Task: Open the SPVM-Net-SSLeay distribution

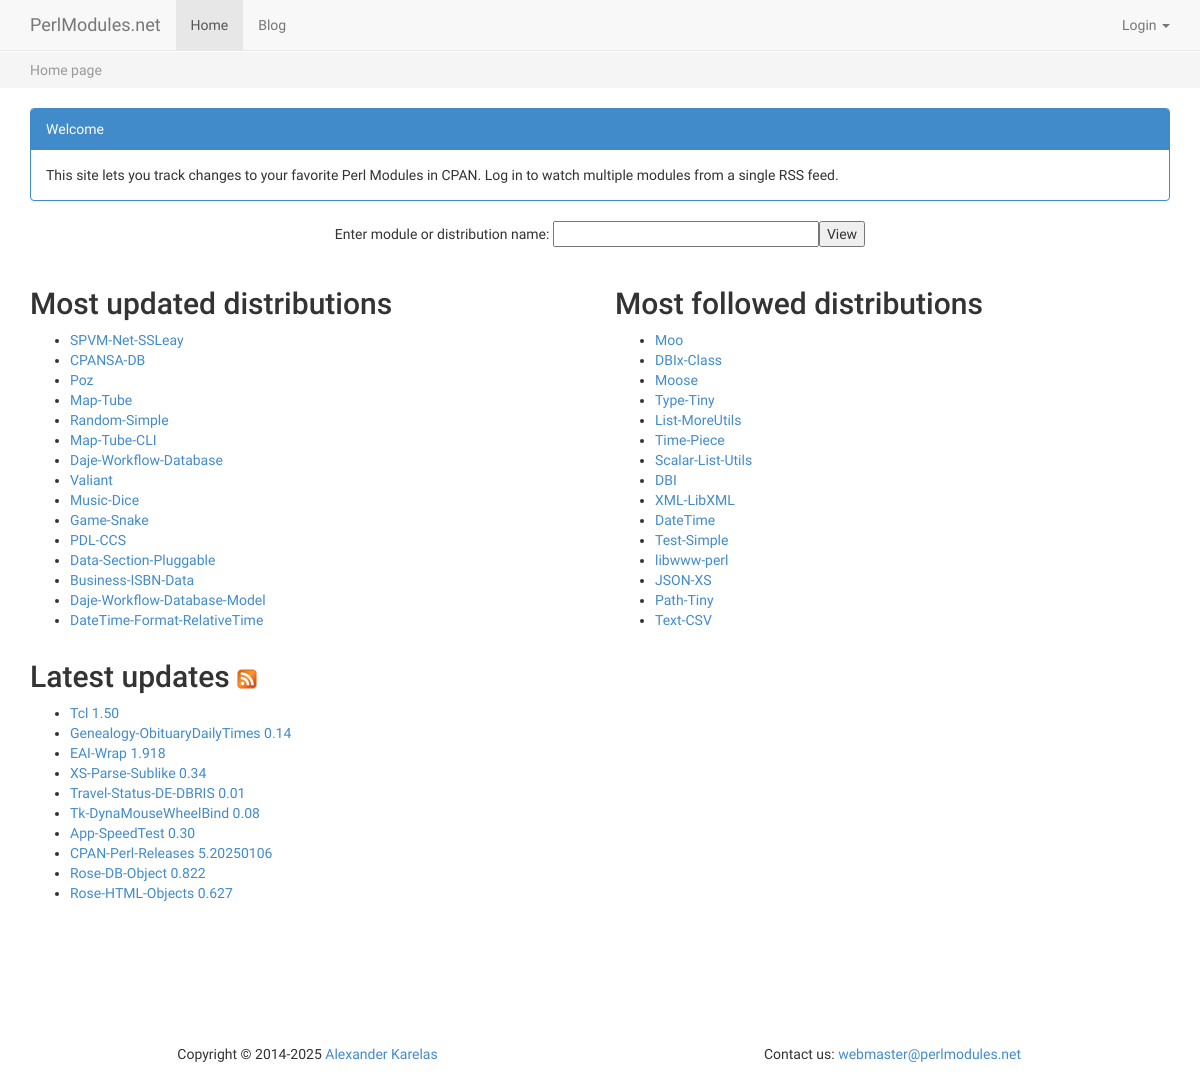Action: point(127,340)
